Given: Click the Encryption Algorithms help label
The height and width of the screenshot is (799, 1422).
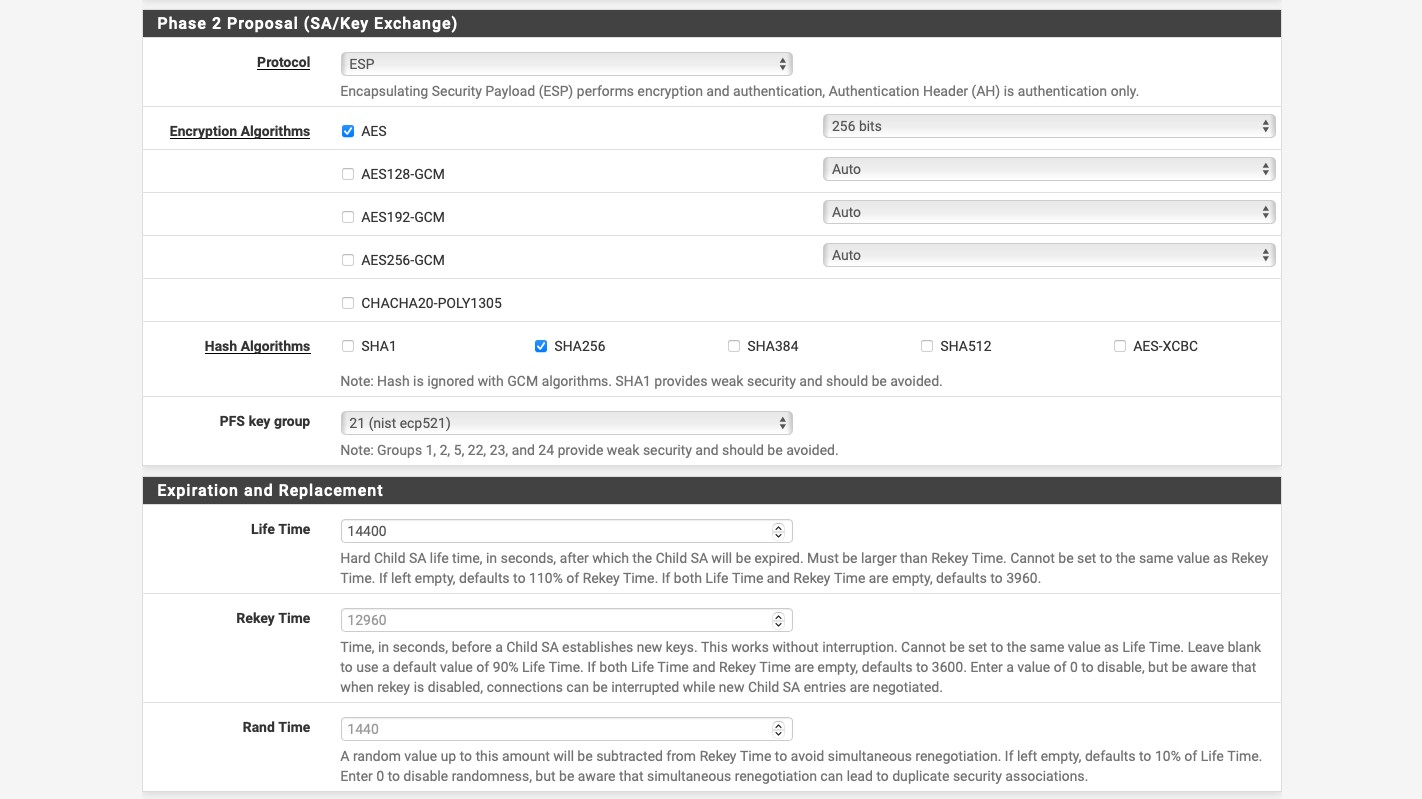Looking at the screenshot, I should (x=239, y=131).
